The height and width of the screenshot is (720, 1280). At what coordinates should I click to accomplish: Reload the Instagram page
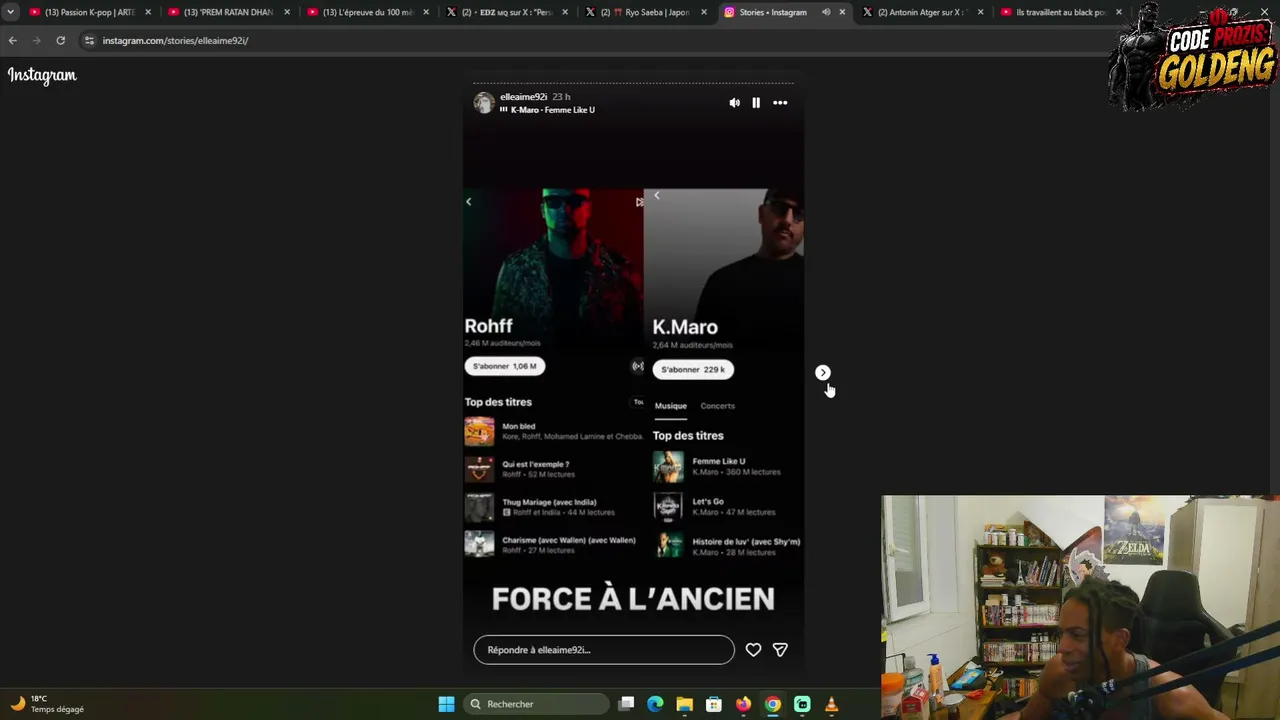pyautogui.click(x=60, y=40)
